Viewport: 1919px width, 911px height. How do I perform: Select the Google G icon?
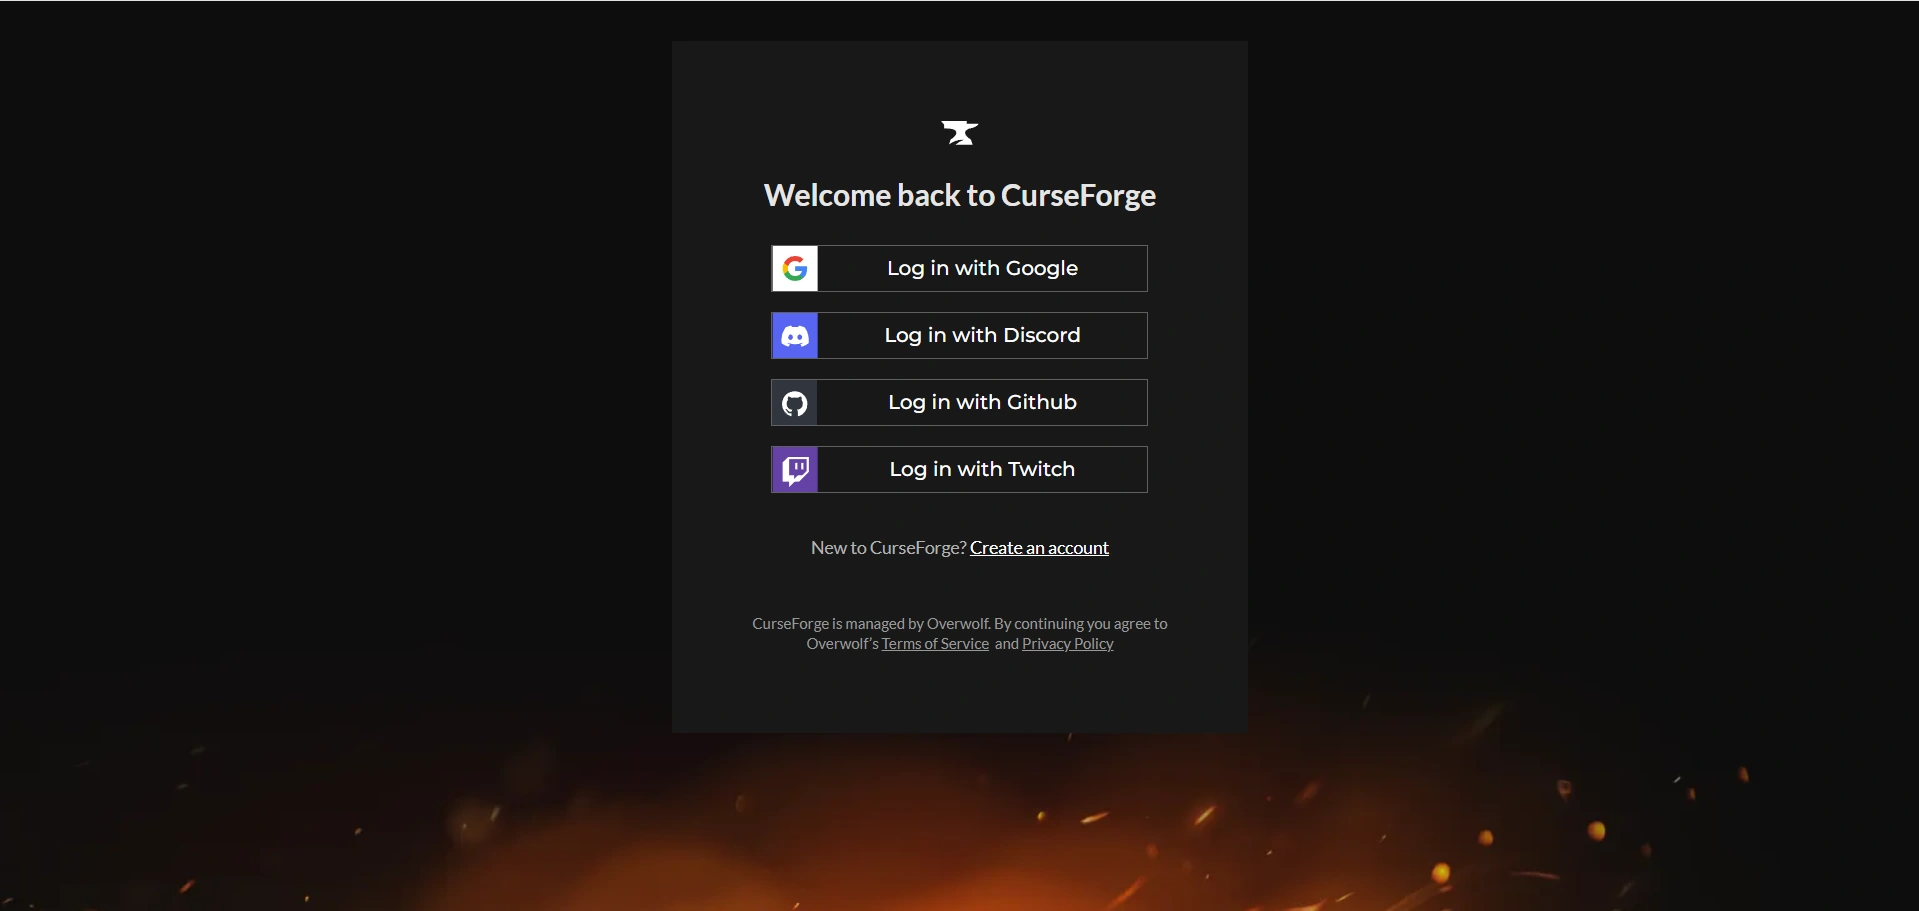[x=793, y=268]
